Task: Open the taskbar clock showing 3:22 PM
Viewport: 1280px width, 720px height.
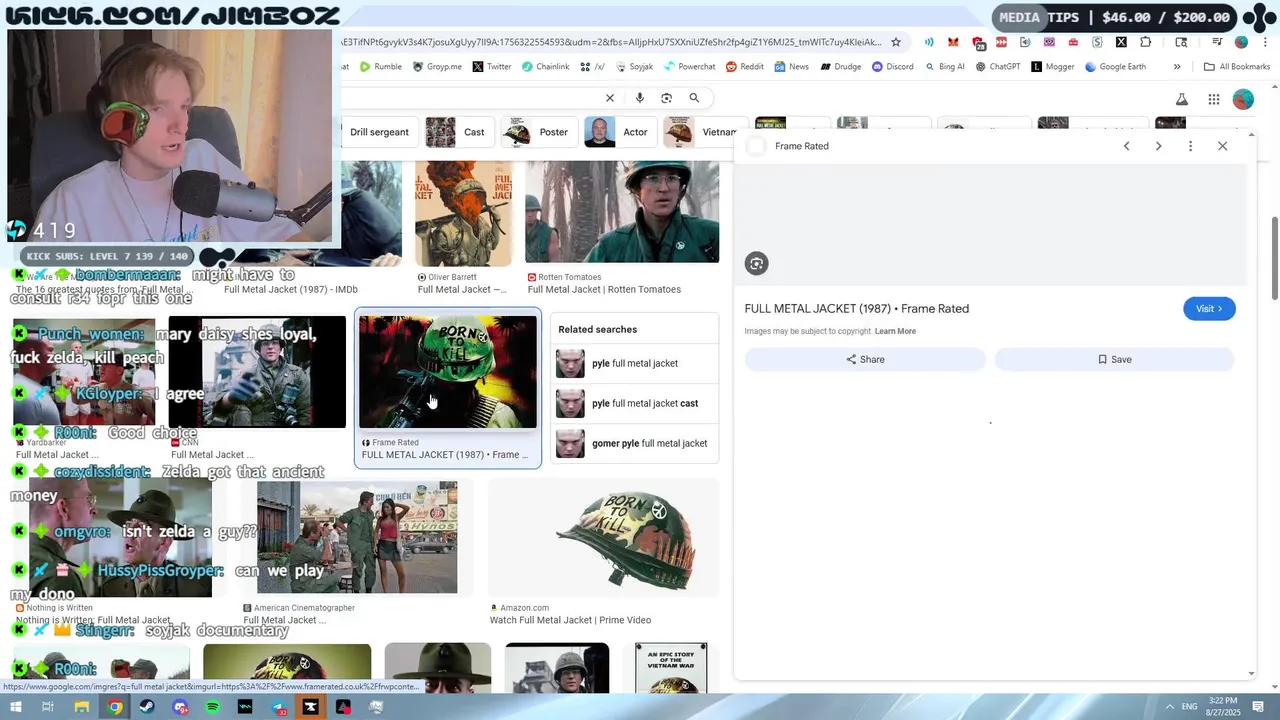Action: pyautogui.click(x=1223, y=707)
